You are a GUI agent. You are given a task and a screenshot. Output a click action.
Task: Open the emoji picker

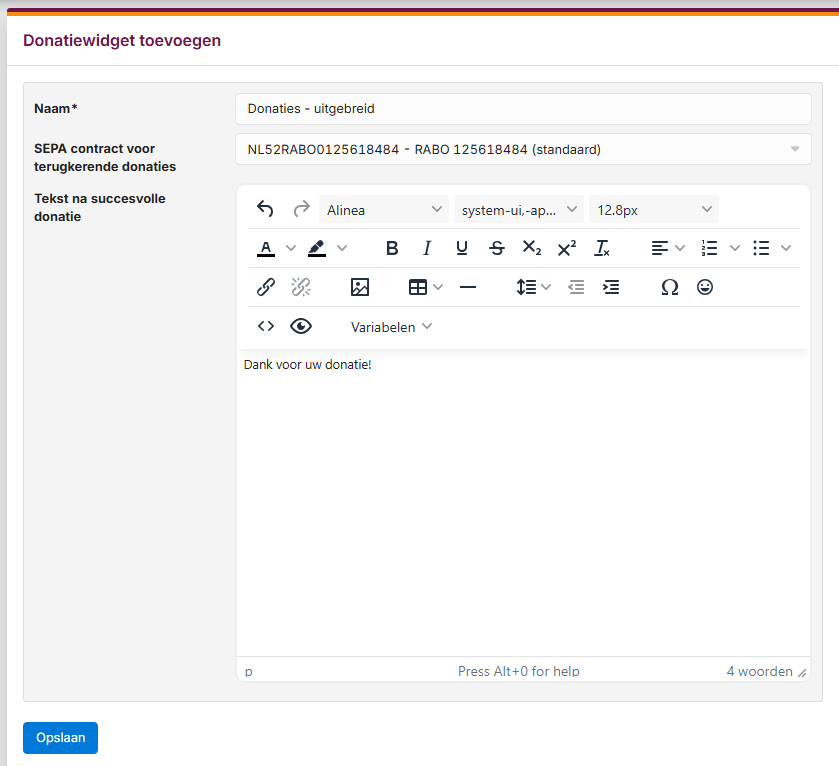click(705, 287)
